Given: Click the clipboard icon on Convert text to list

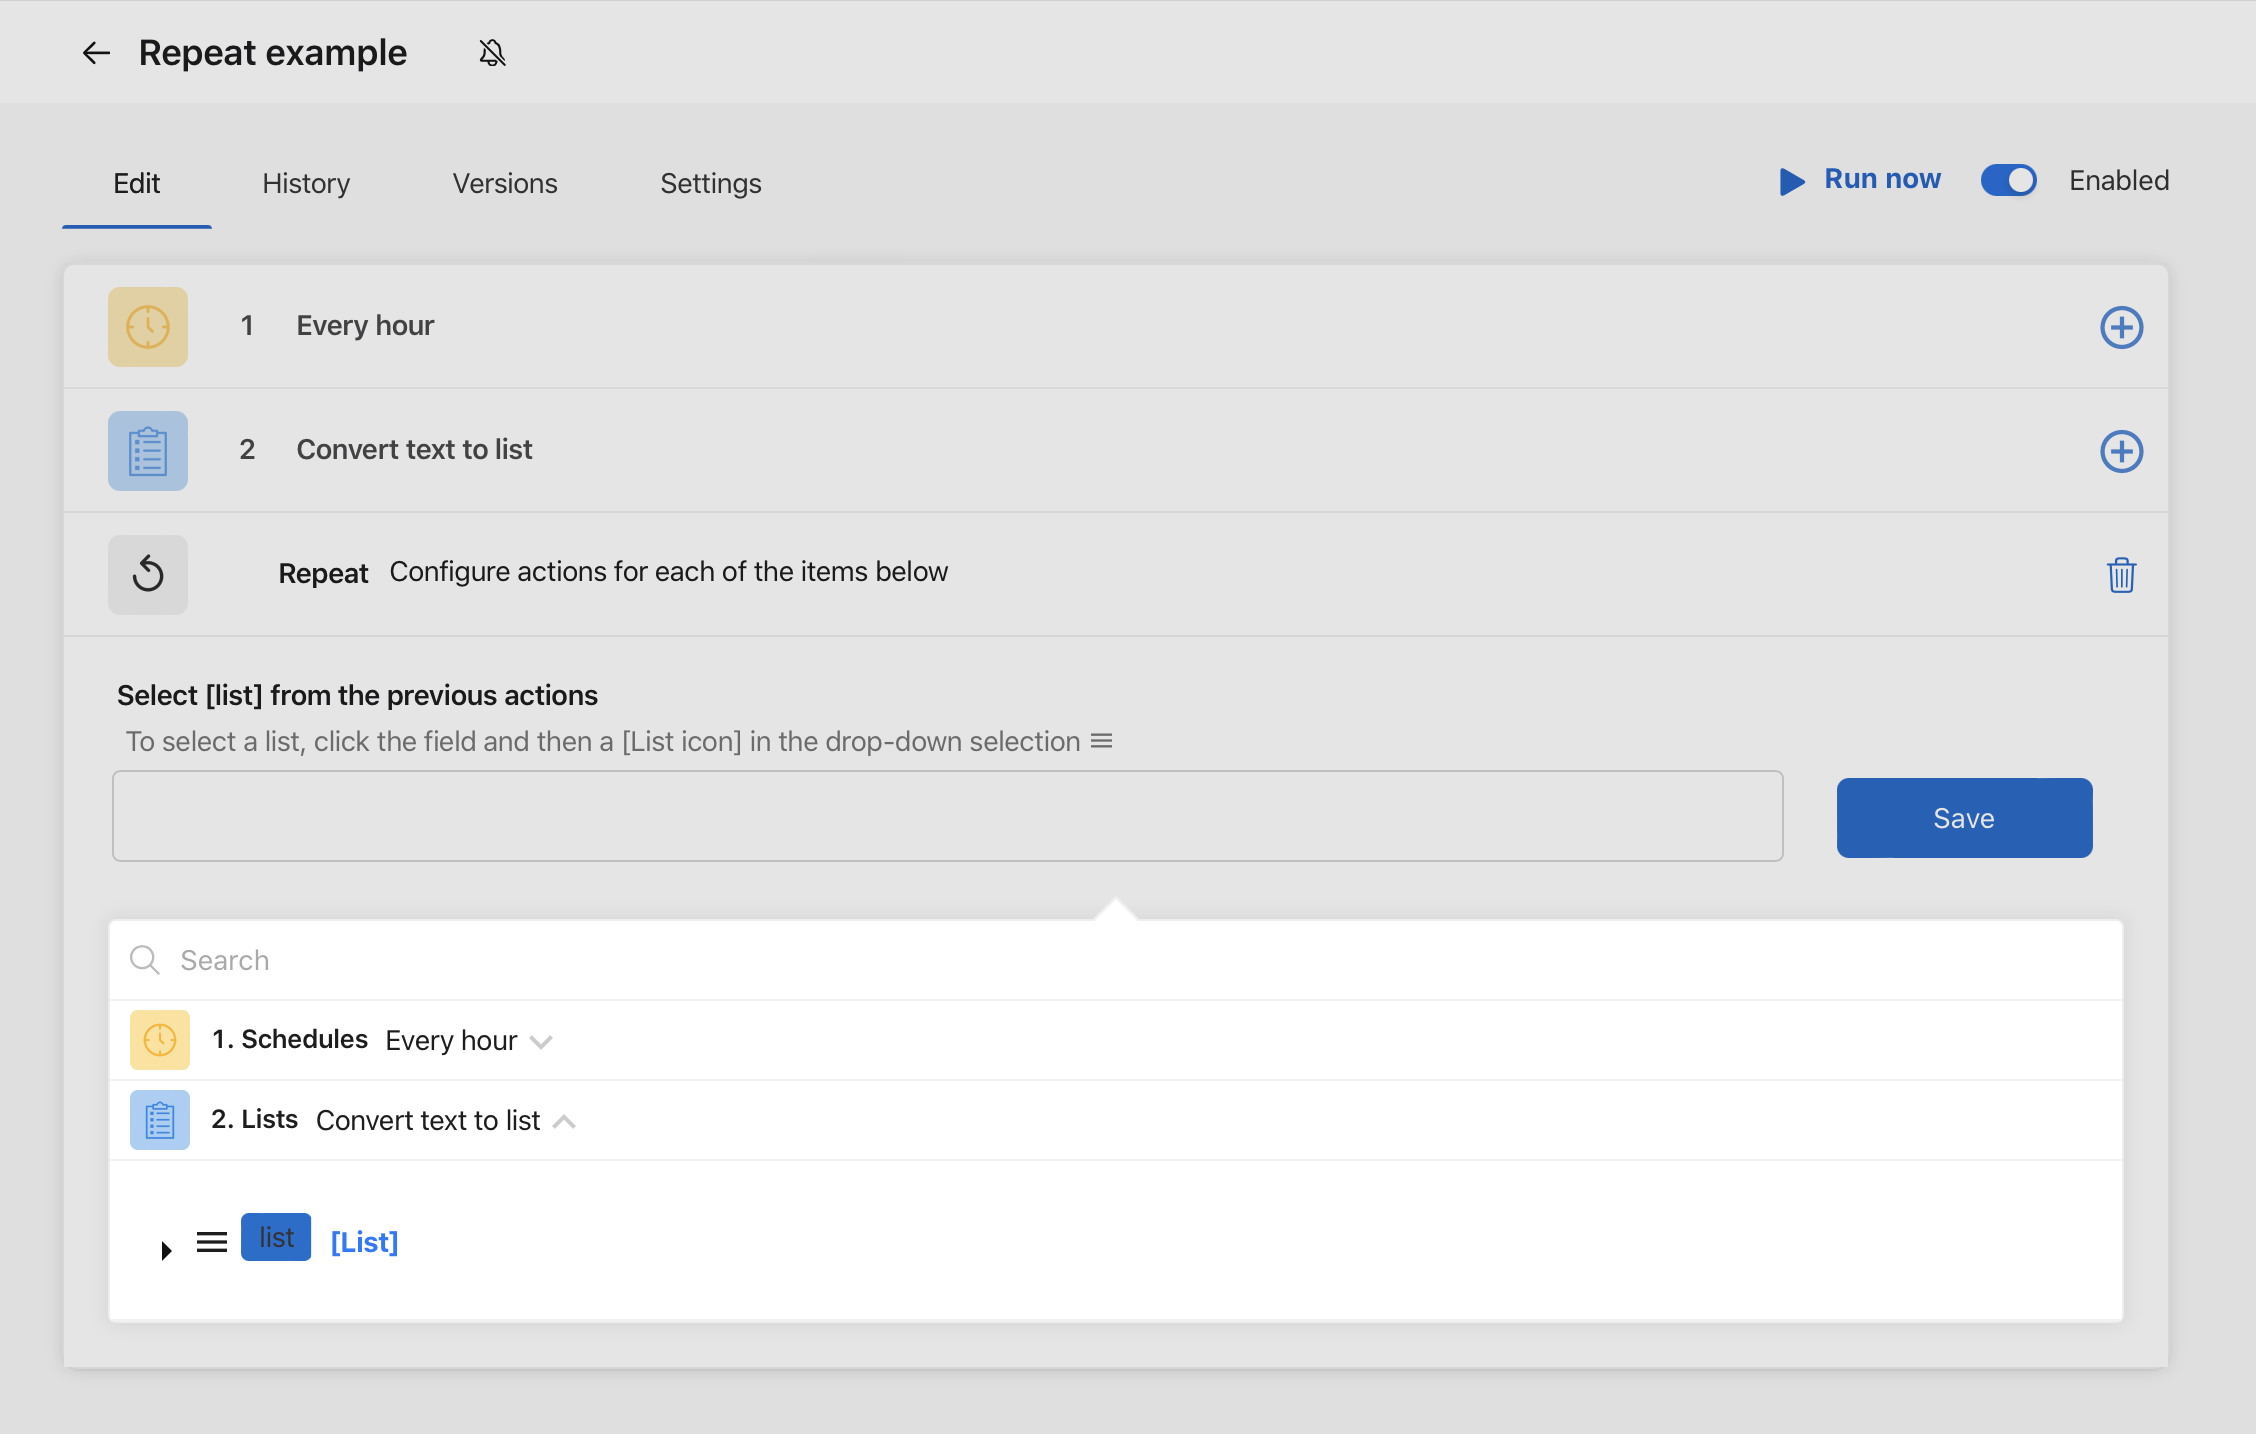Looking at the screenshot, I should [147, 451].
